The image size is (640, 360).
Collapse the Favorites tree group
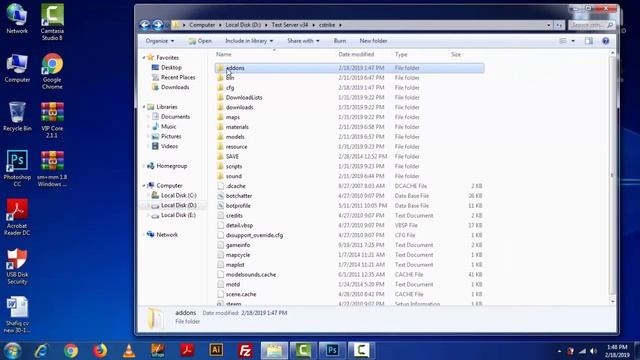point(144,58)
